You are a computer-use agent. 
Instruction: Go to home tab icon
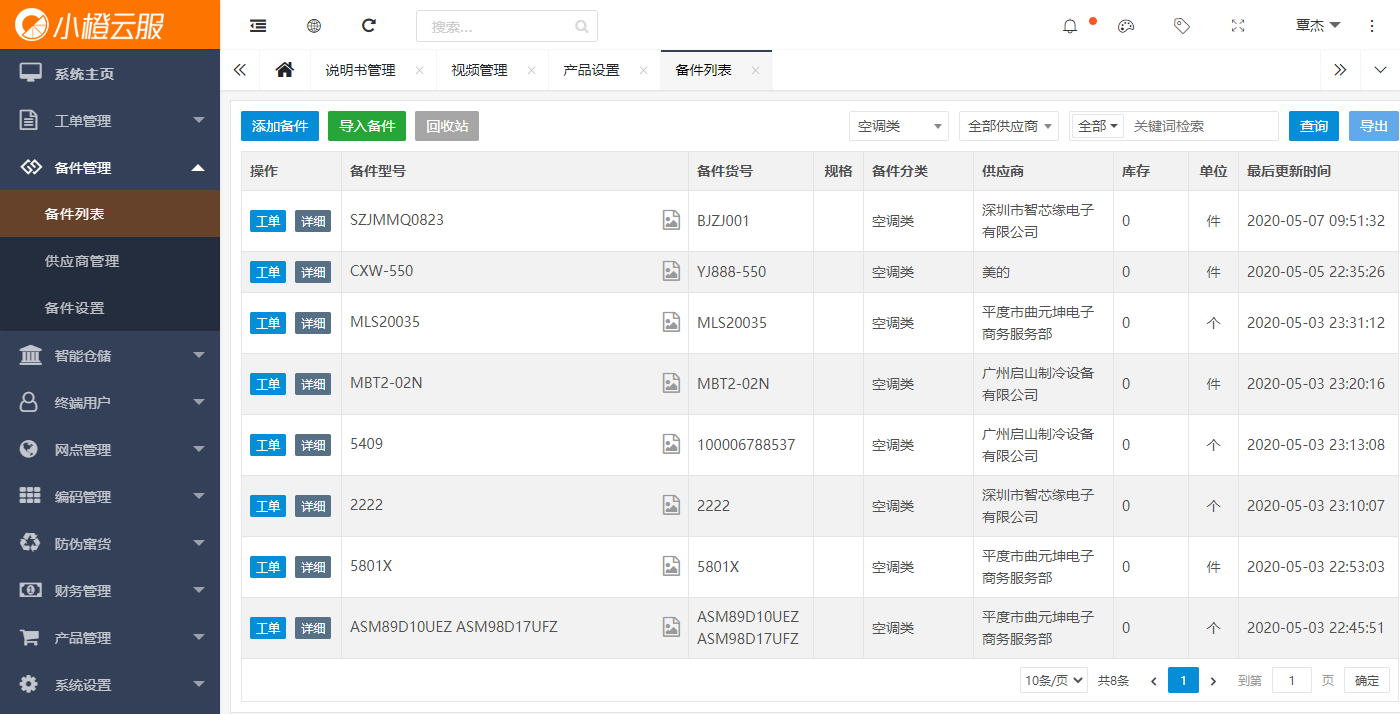285,70
